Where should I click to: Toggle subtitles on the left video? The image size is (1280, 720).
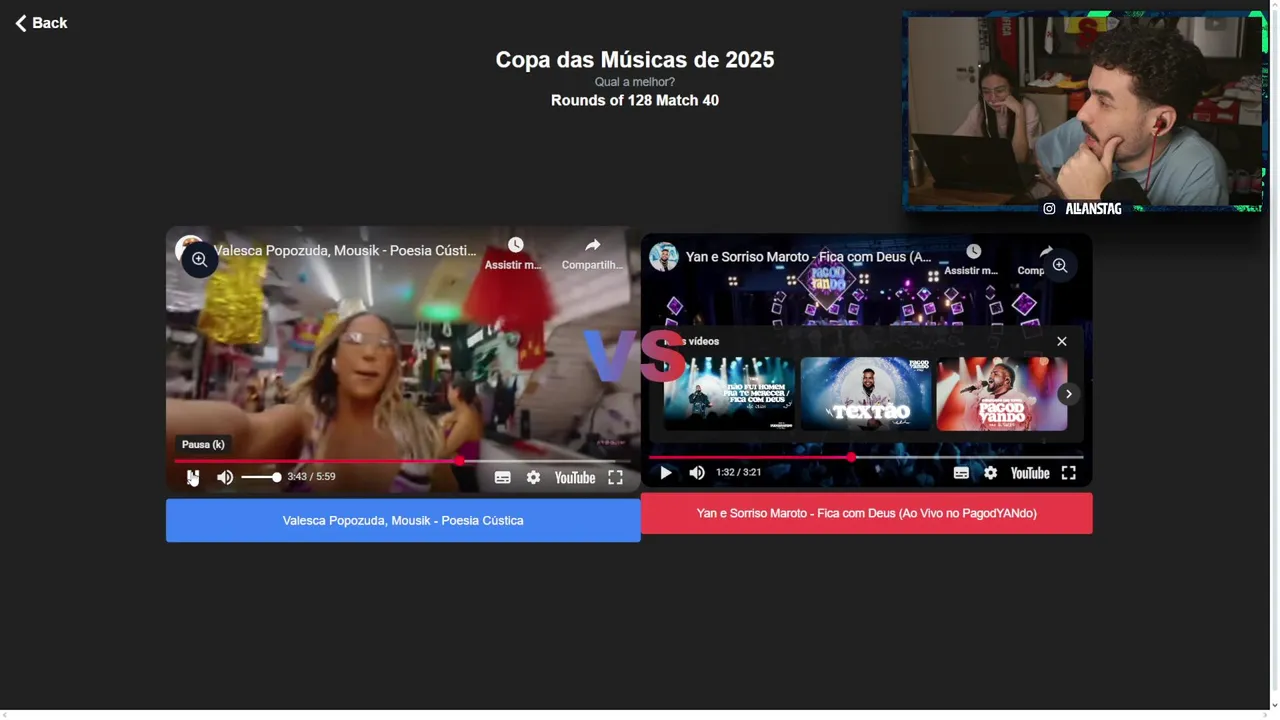tap(503, 477)
